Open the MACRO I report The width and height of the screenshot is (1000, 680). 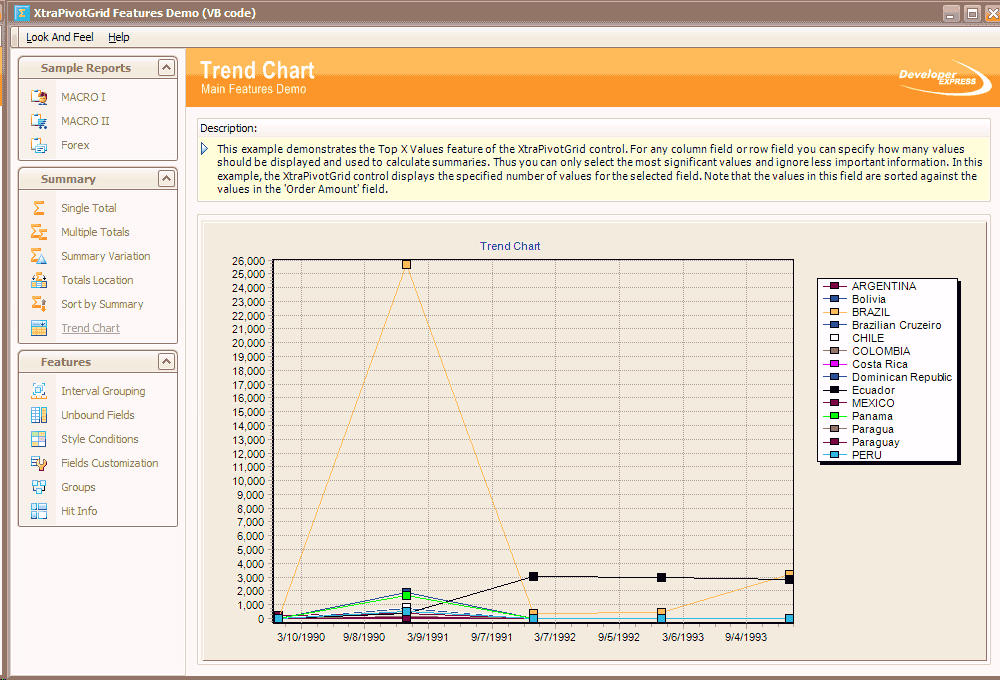coord(84,97)
